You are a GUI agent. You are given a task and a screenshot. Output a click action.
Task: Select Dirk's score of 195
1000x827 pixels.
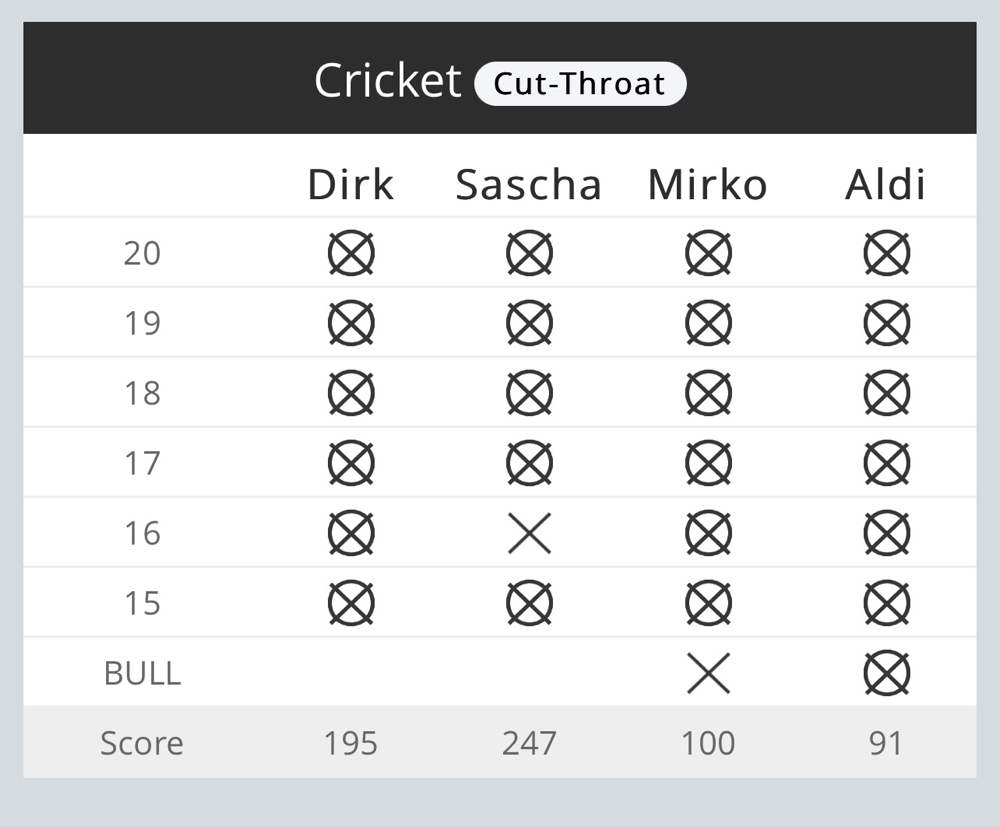[351, 743]
